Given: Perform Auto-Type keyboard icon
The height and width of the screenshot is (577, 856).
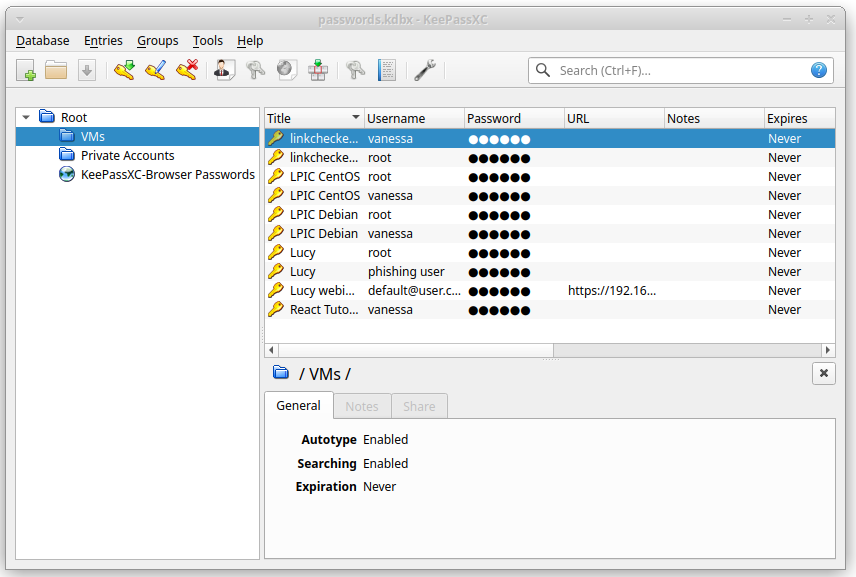Looking at the screenshot, I should [318, 70].
